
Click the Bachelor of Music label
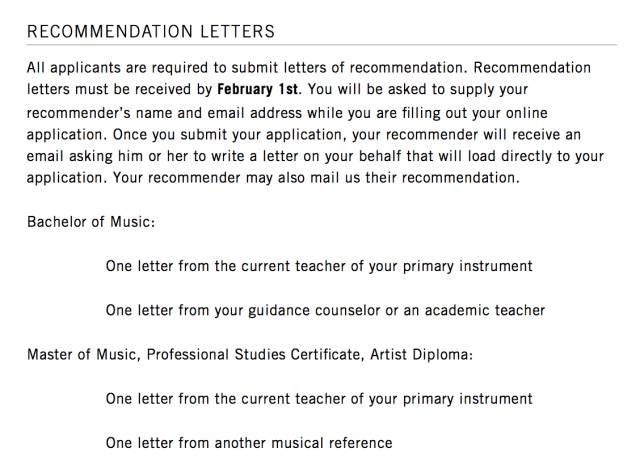91,221
